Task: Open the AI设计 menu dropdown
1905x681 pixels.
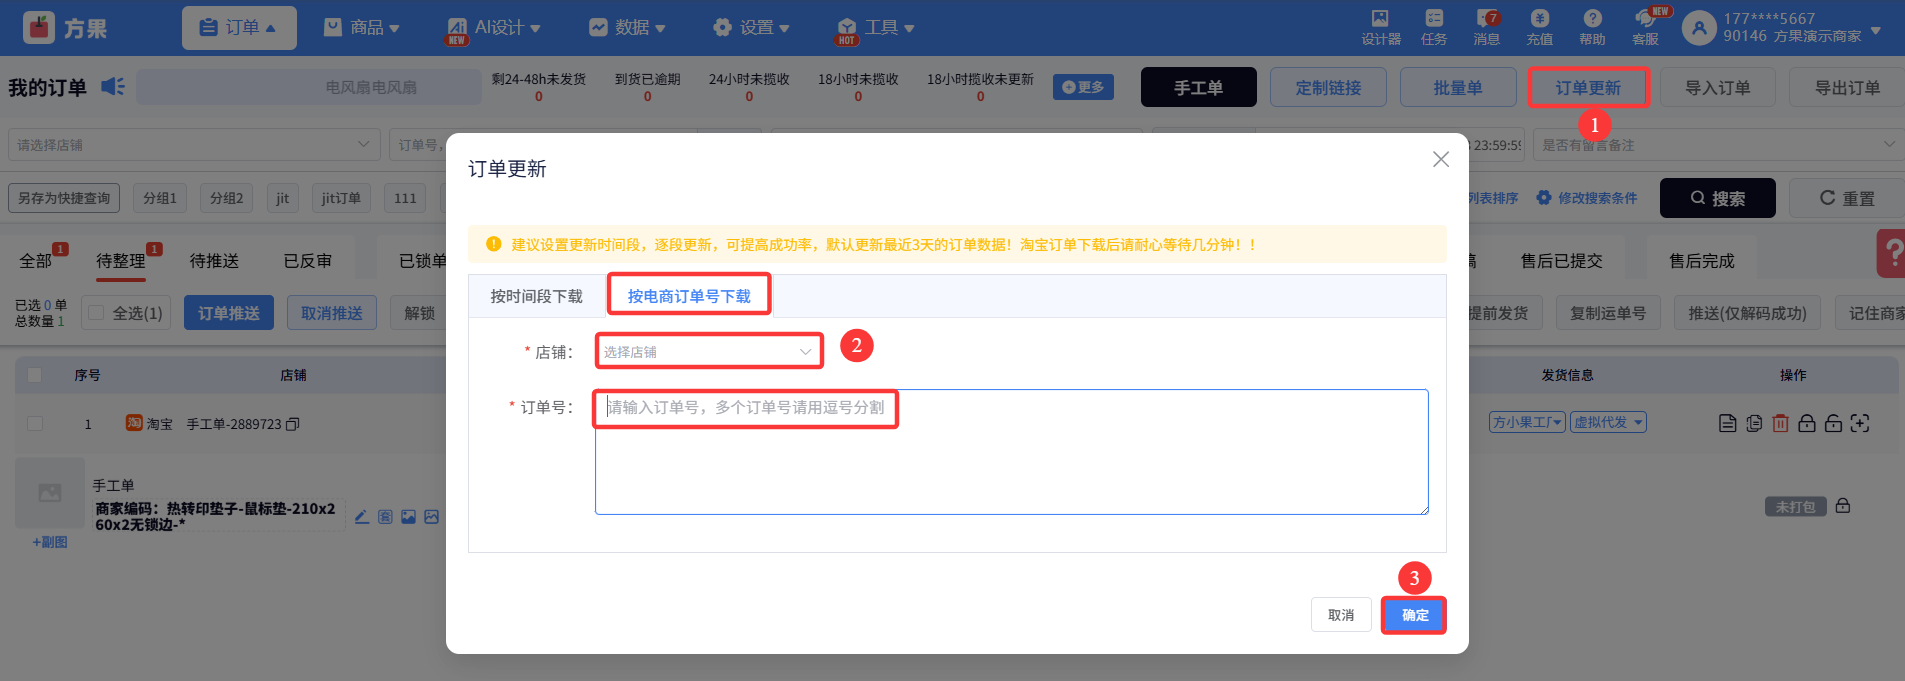Action: coord(494,28)
